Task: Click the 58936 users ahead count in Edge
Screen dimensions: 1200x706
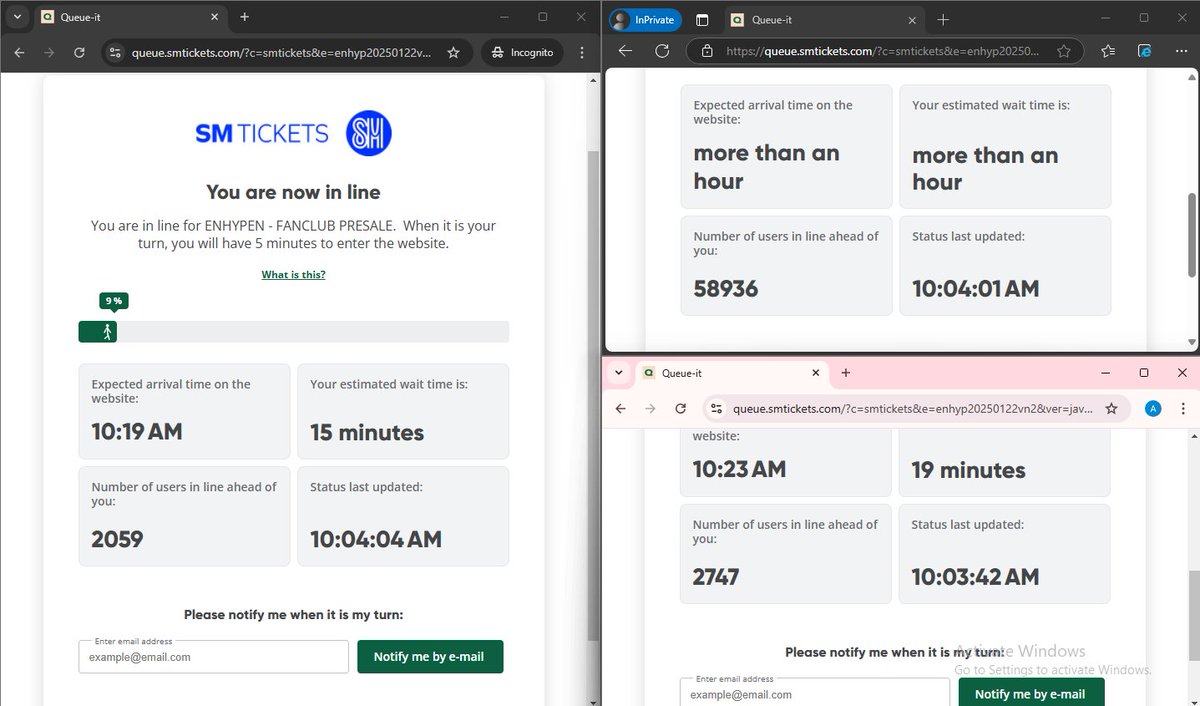Action: pos(726,289)
